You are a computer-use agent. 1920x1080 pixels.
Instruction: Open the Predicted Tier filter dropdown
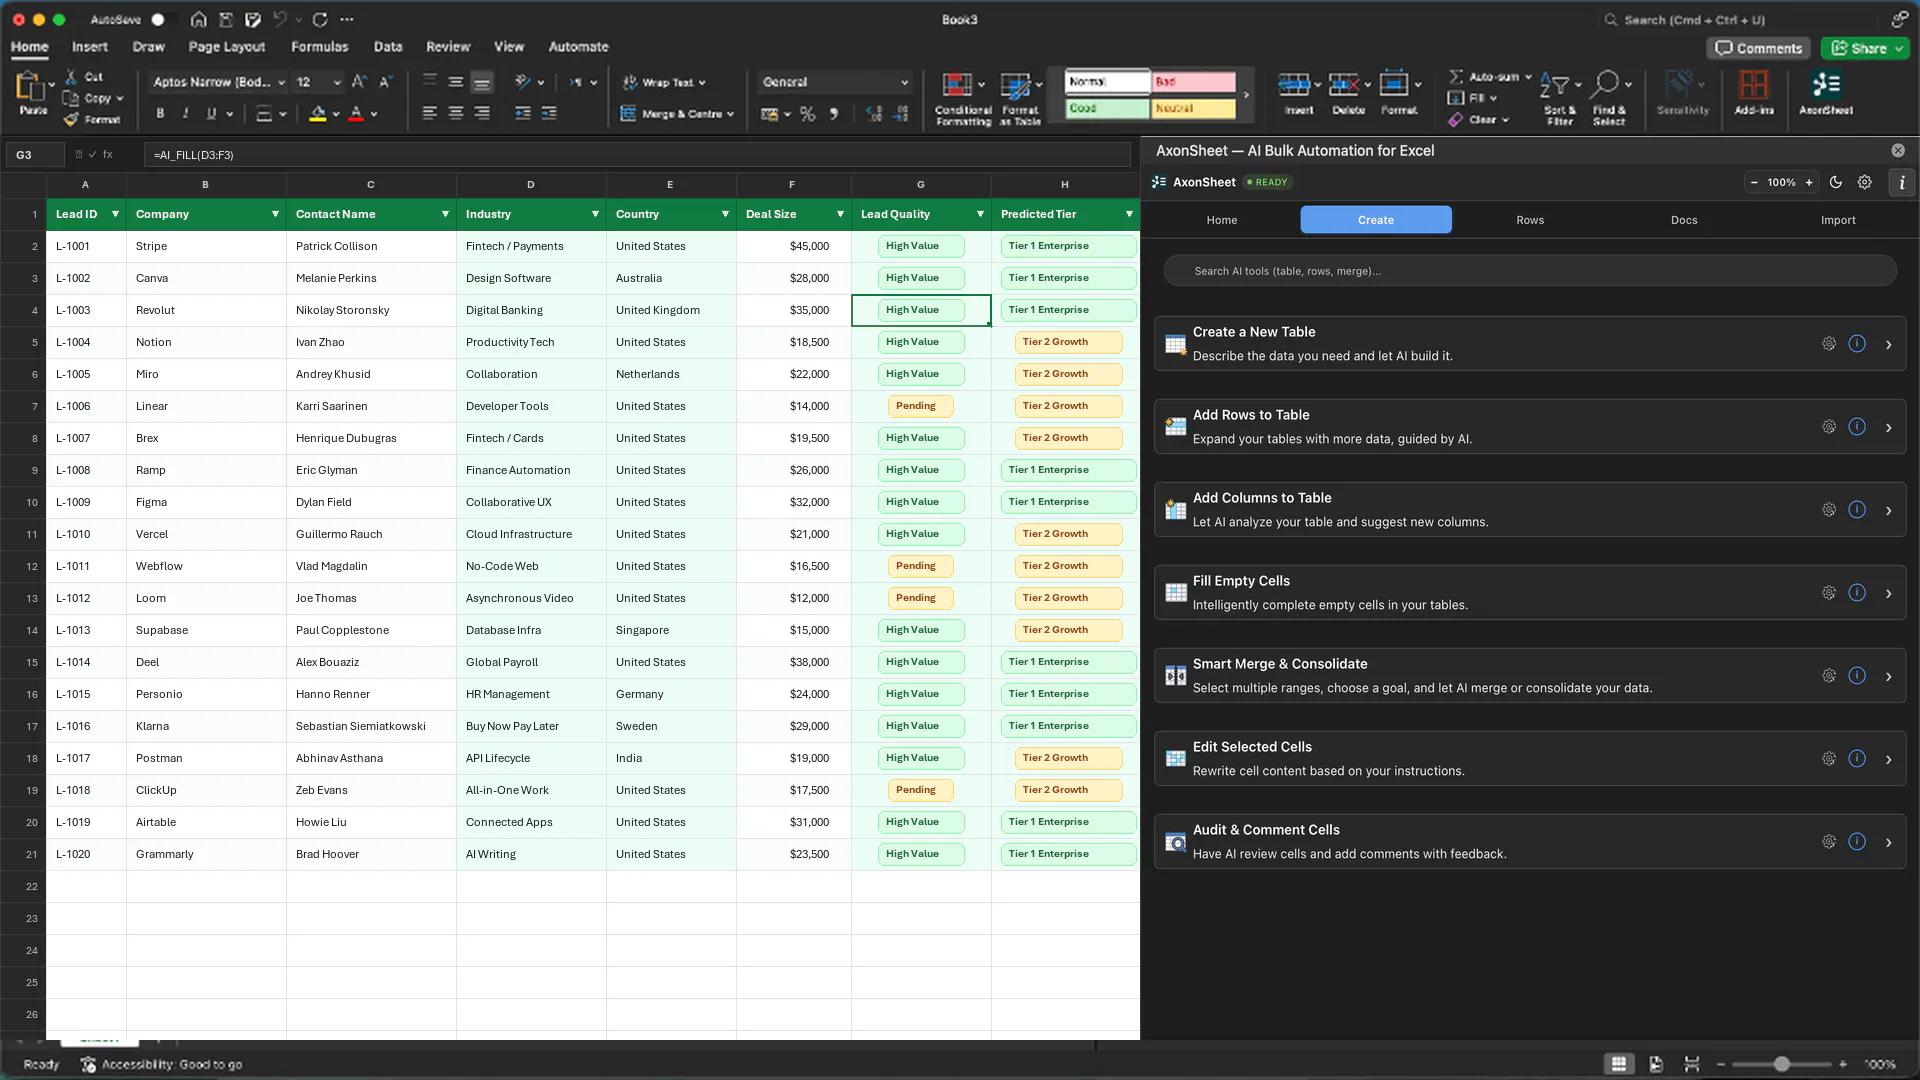click(1129, 214)
